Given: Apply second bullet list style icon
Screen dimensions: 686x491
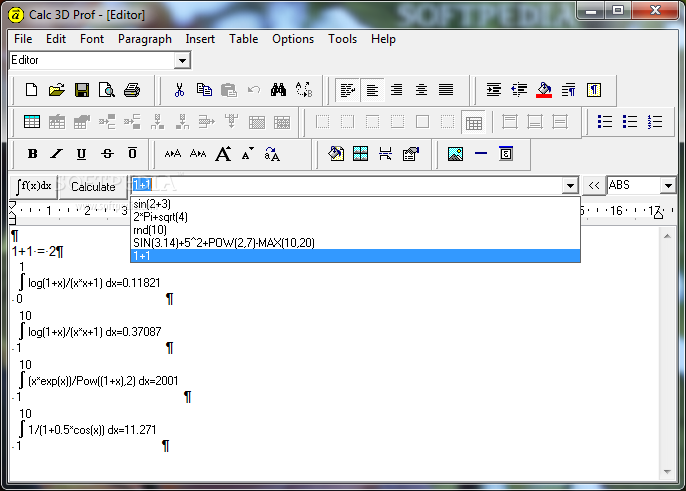Looking at the screenshot, I should (x=630, y=122).
